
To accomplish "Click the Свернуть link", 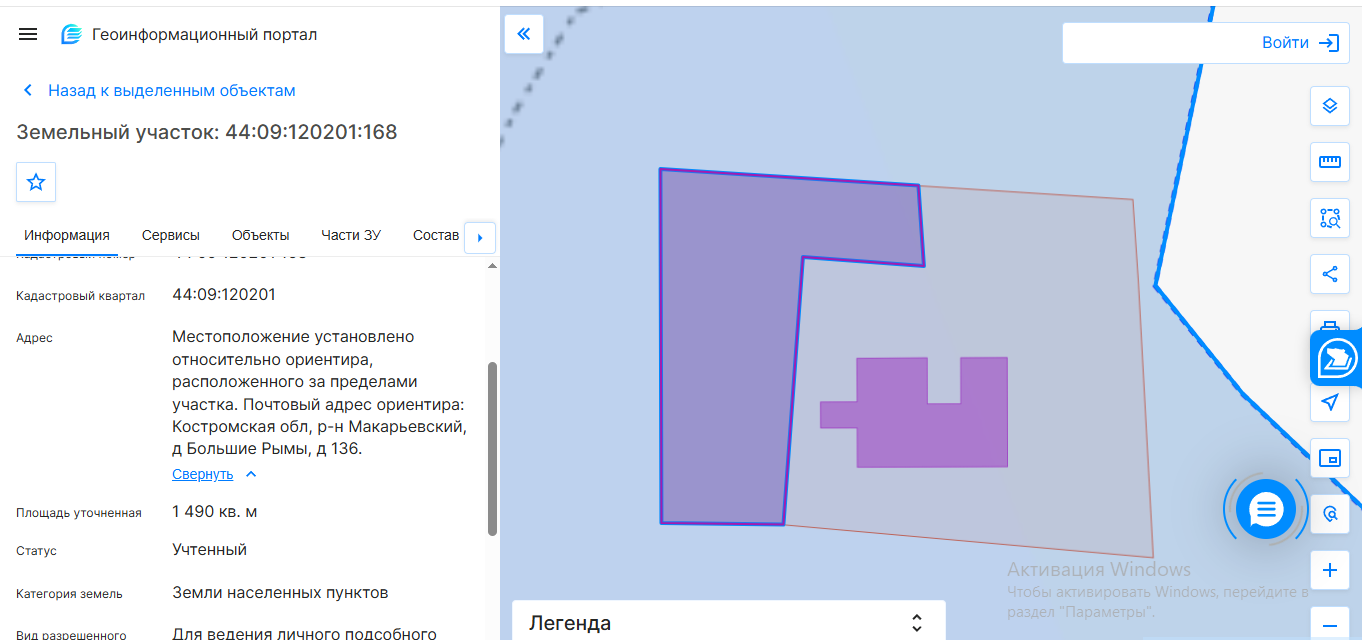I will (x=202, y=474).
